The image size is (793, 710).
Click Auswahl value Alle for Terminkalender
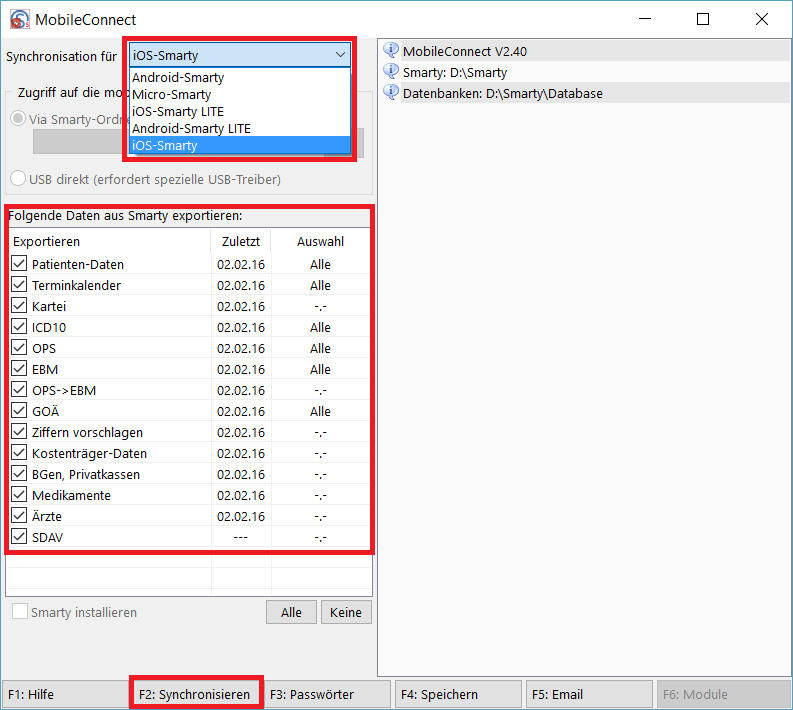click(x=320, y=285)
